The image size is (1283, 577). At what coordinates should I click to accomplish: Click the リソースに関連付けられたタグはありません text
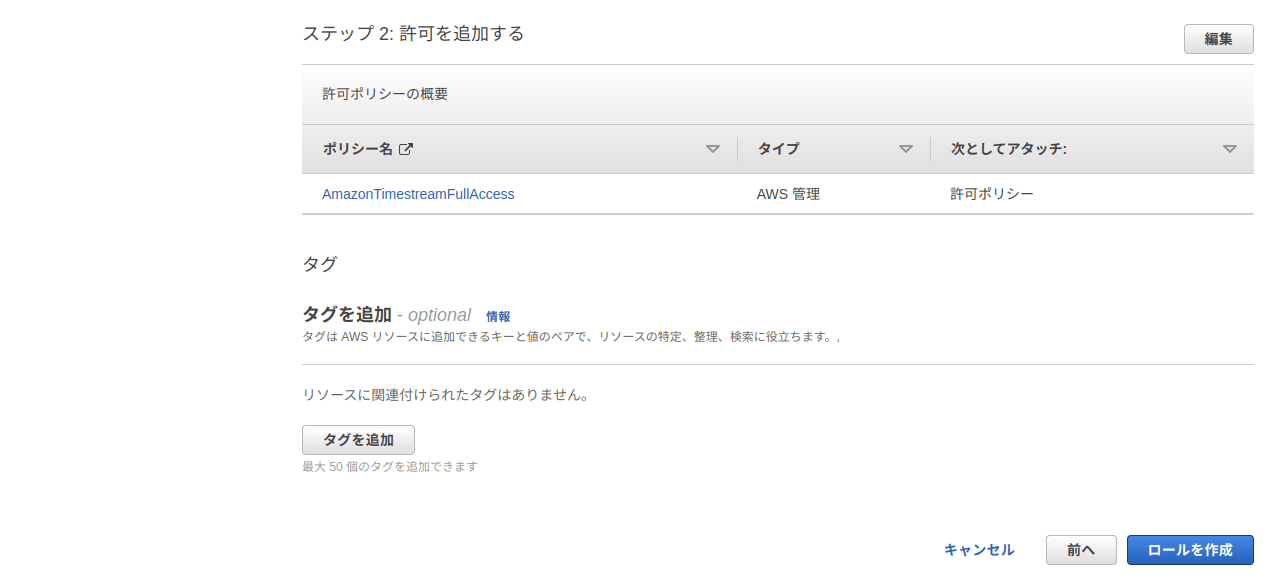(446, 395)
